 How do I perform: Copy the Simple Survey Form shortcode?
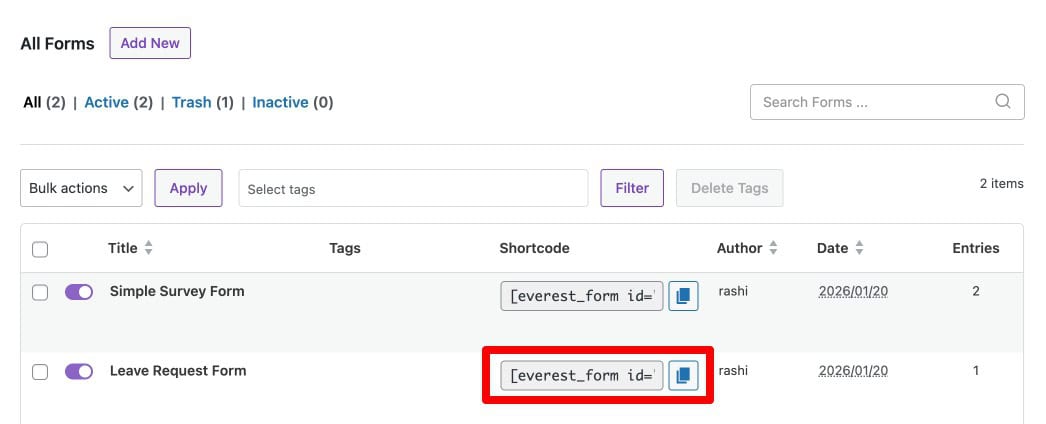coord(683,296)
